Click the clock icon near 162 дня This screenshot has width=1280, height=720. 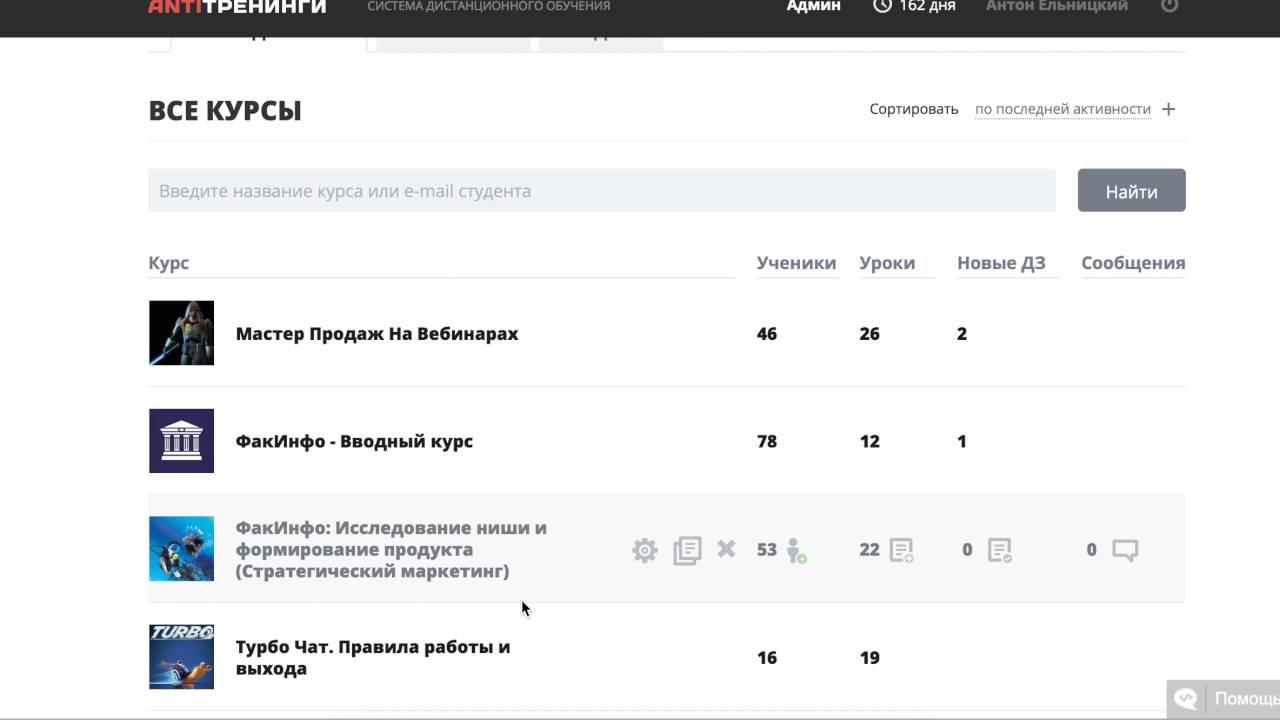882,6
